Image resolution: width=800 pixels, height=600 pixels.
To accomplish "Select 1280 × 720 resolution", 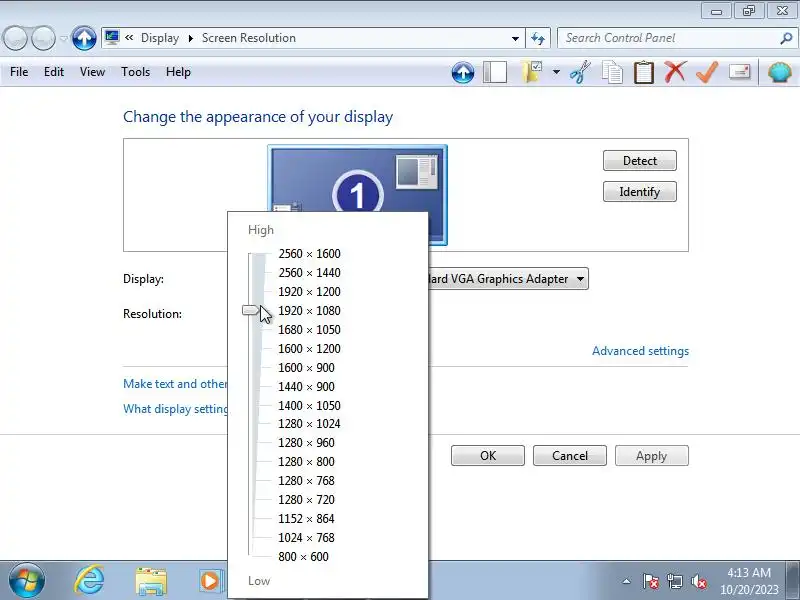I will (x=306, y=499).
